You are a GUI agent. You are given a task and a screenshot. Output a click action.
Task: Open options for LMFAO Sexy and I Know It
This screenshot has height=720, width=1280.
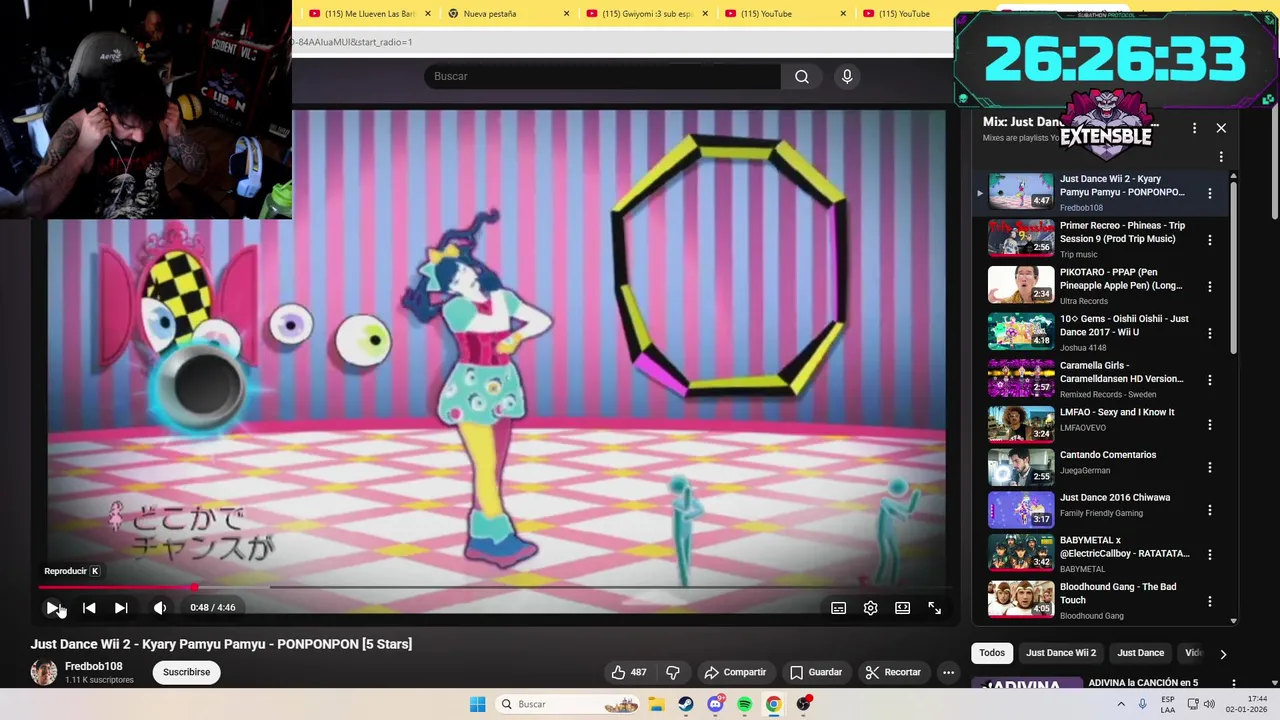pyautogui.click(x=1210, y=425)
